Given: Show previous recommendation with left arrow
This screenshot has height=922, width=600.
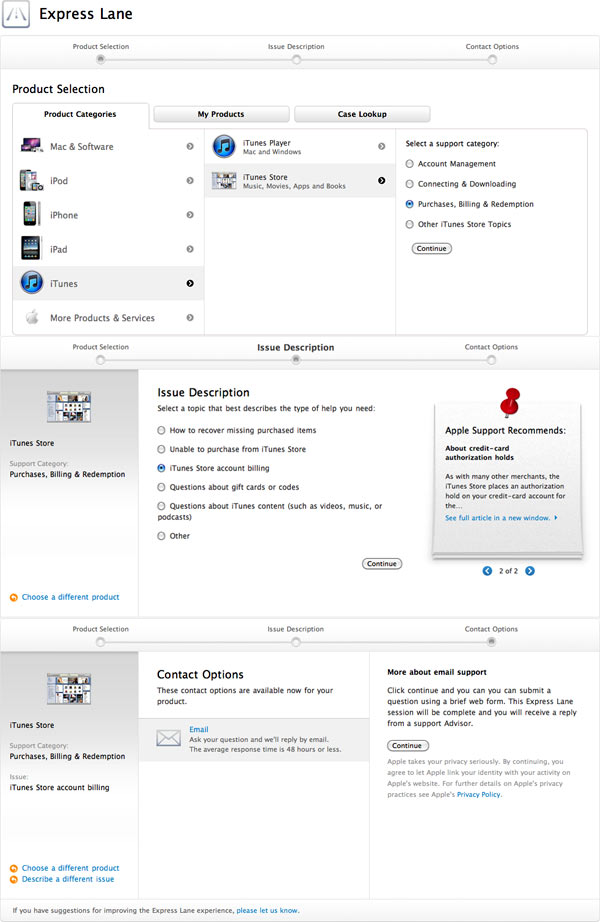Looking at the screenshot, I should point(487,571).
